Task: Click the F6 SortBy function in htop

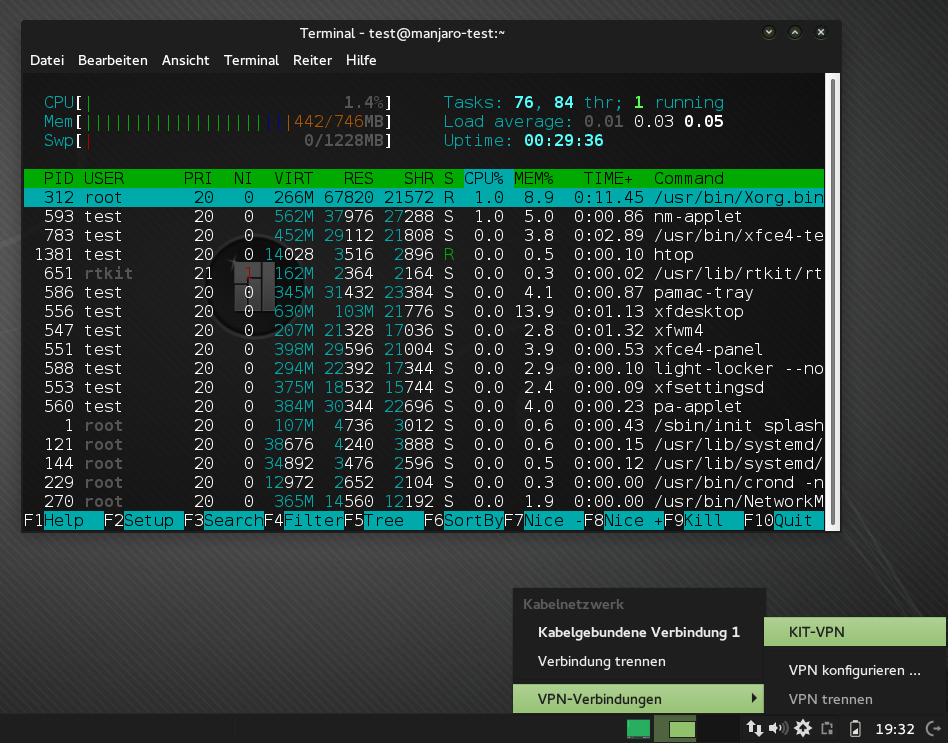Action: coord(473,521)
